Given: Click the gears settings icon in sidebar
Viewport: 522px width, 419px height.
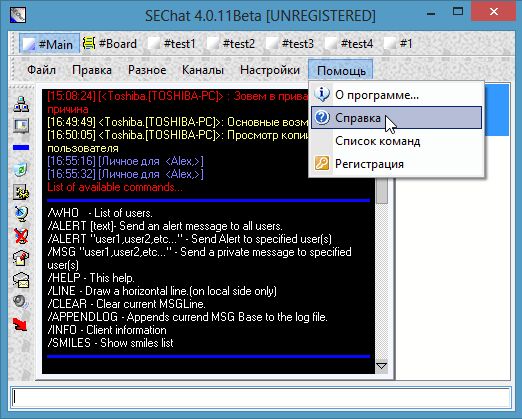Looking at the screenshot, I should pyautogui.click(x=21, y=192).
